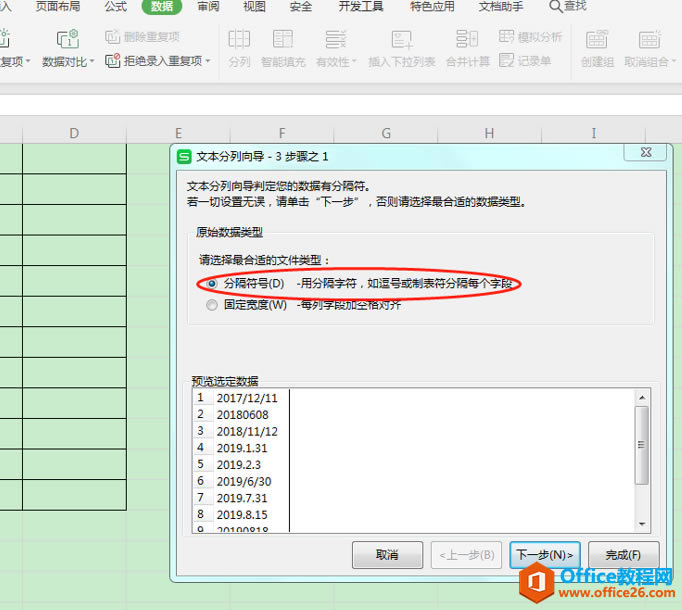Screen dimensions: 682x610
Task: Click the Search (查找) magnifier icon
Action: point(555,7)
